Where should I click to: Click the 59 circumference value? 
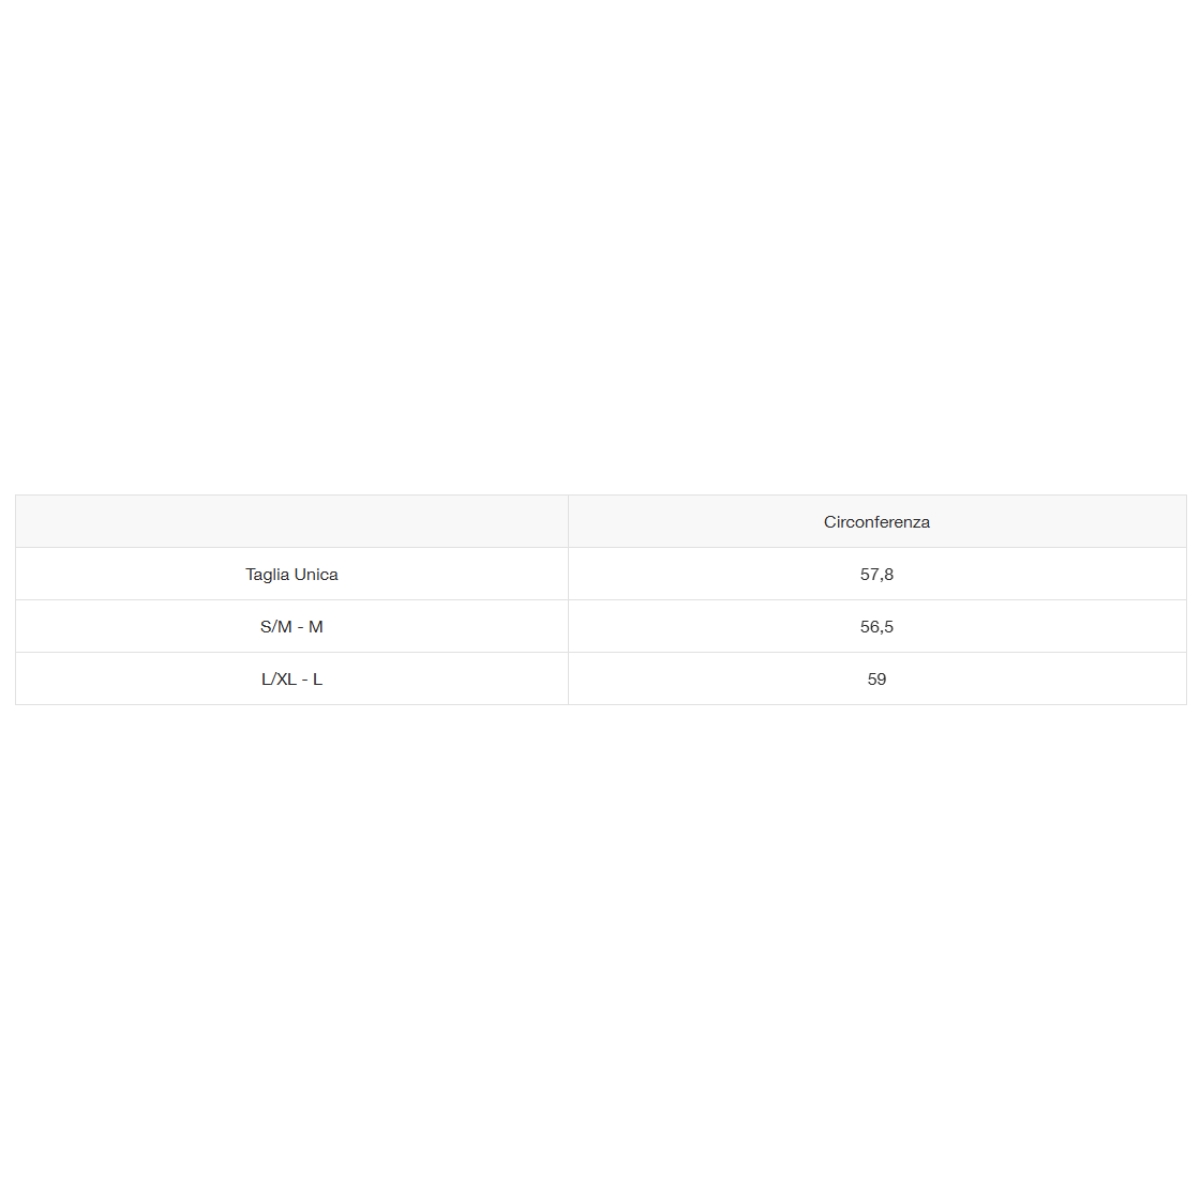coord(876,679)
